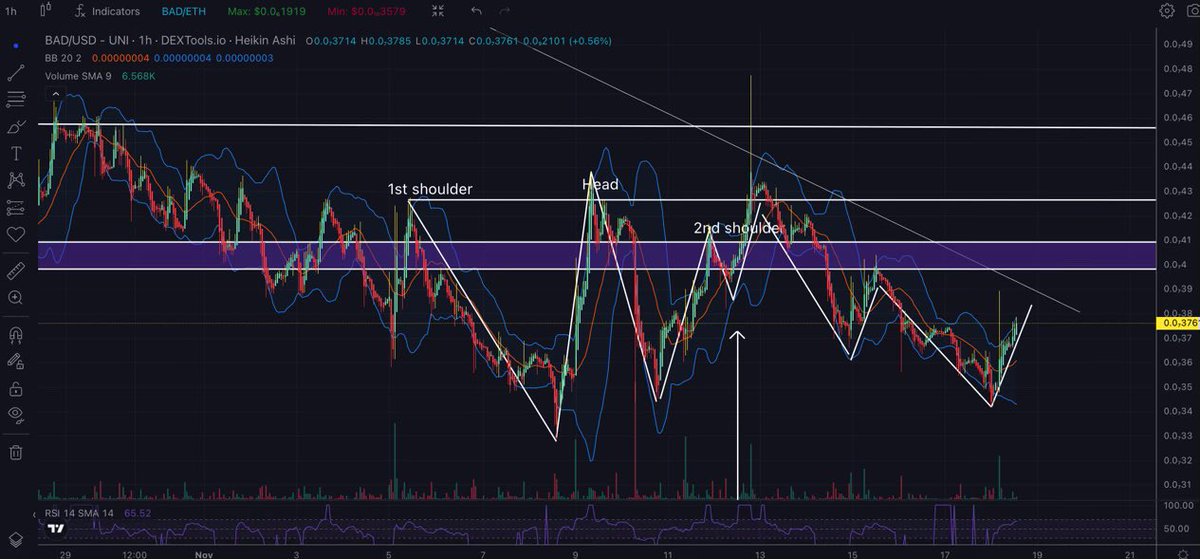Hide all drawings with eye icon
This screenshot has width=1200, height=559.
15,415
